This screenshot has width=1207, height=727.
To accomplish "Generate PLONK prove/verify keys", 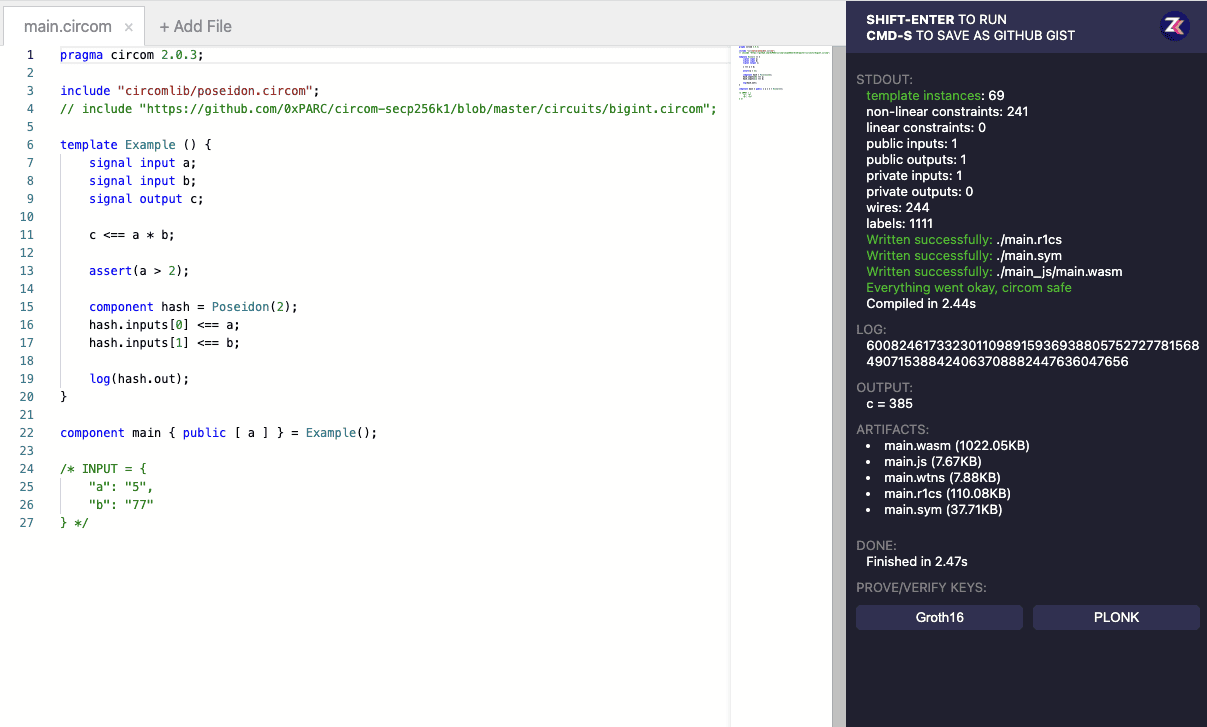I will tap(1116, 617).
